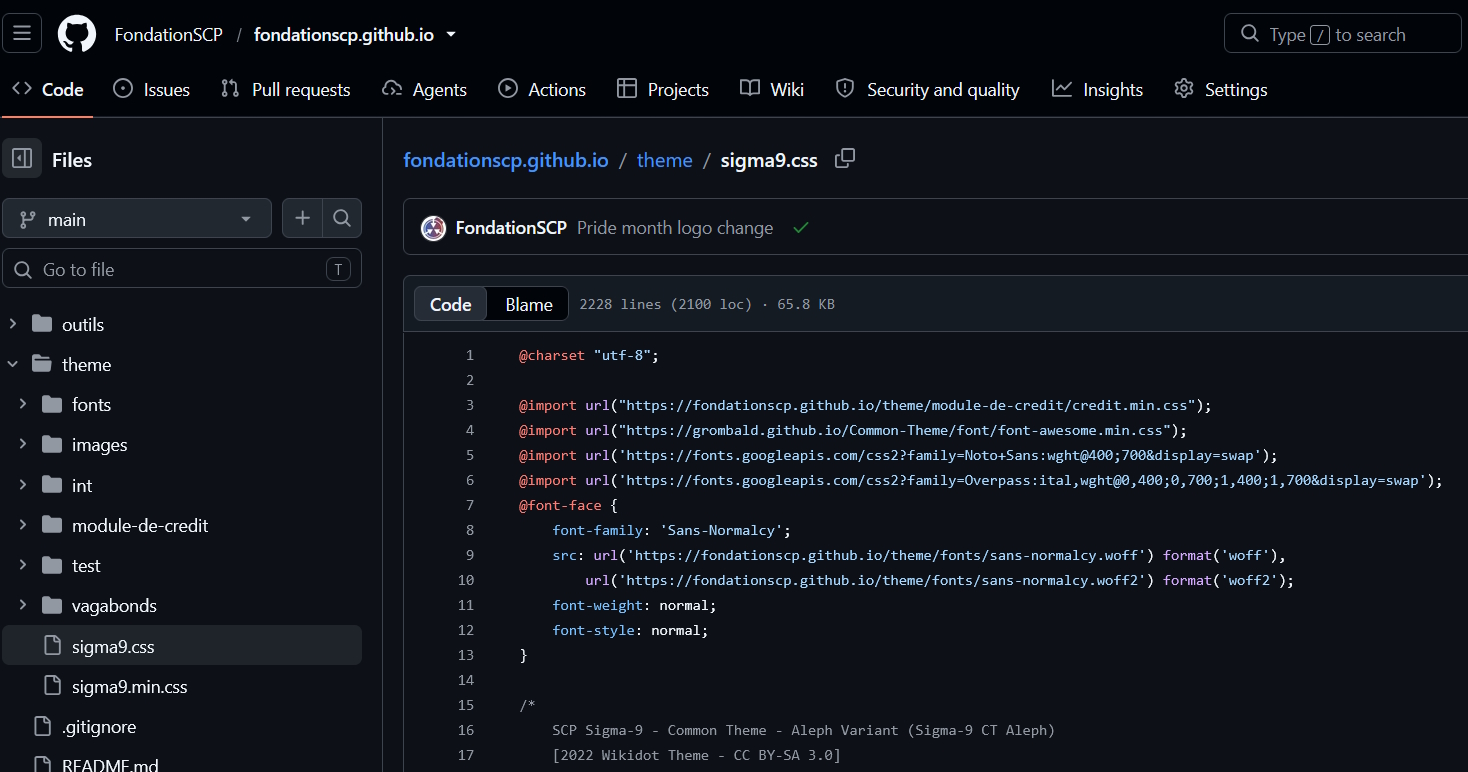
Task: Select the sigma9.min.css file icon
Action: 52,686
